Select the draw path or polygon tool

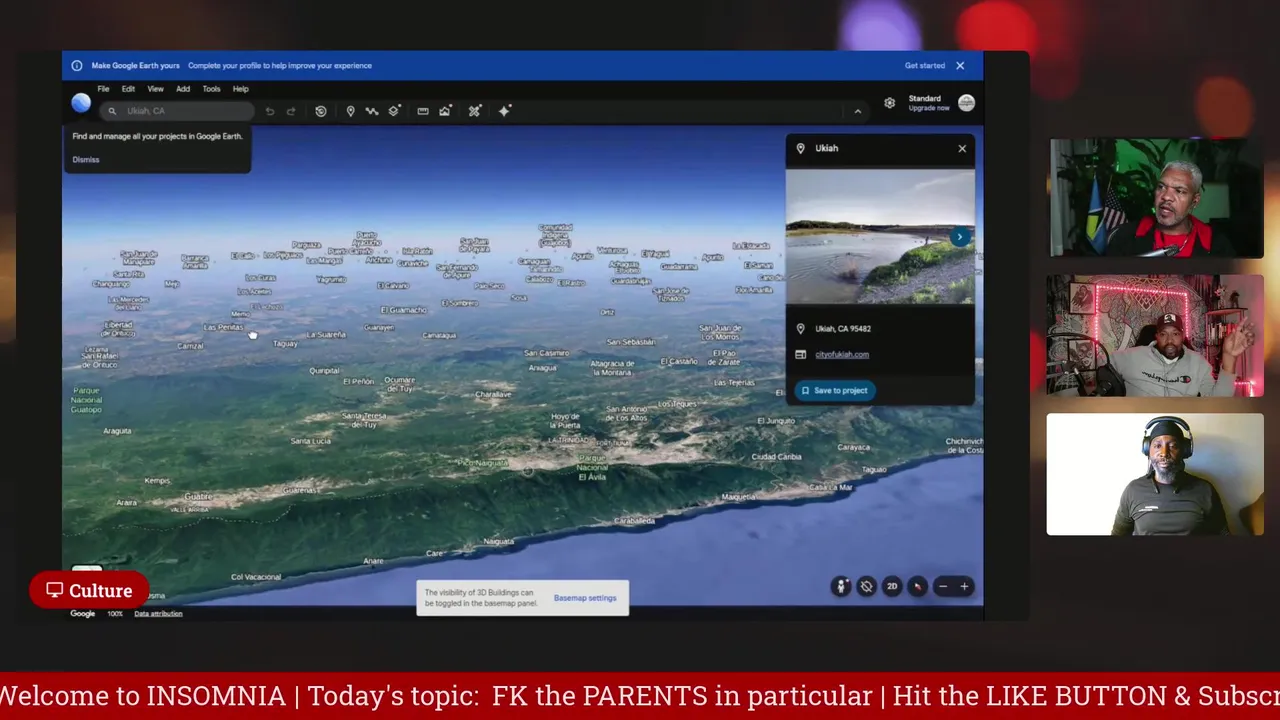[x=372, y=111]
